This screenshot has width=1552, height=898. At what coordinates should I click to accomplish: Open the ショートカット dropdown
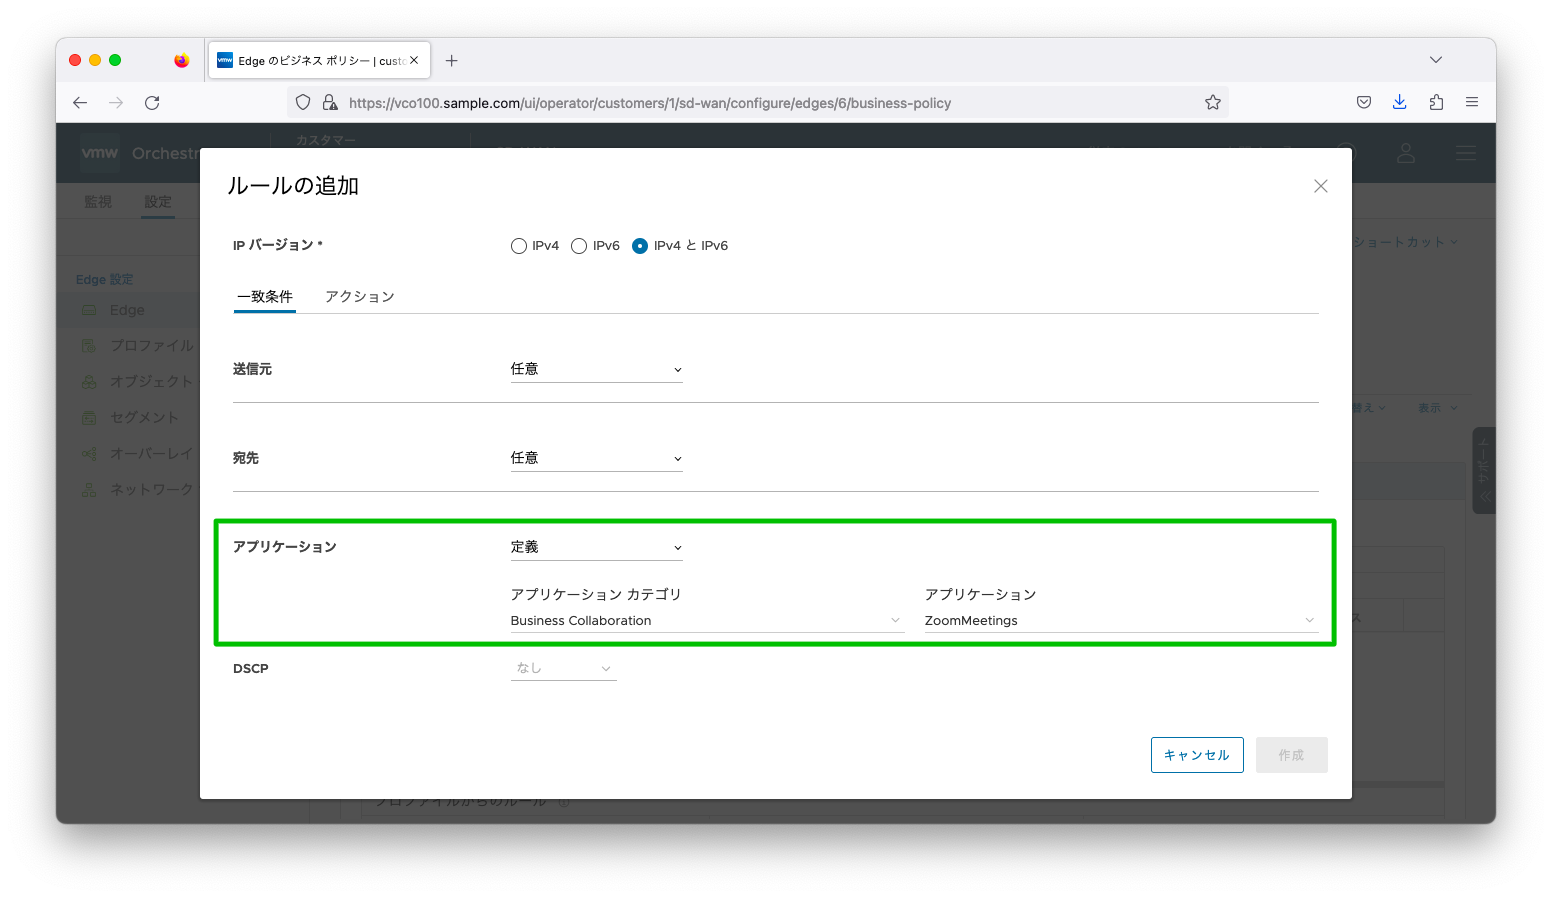point(1405,242)
